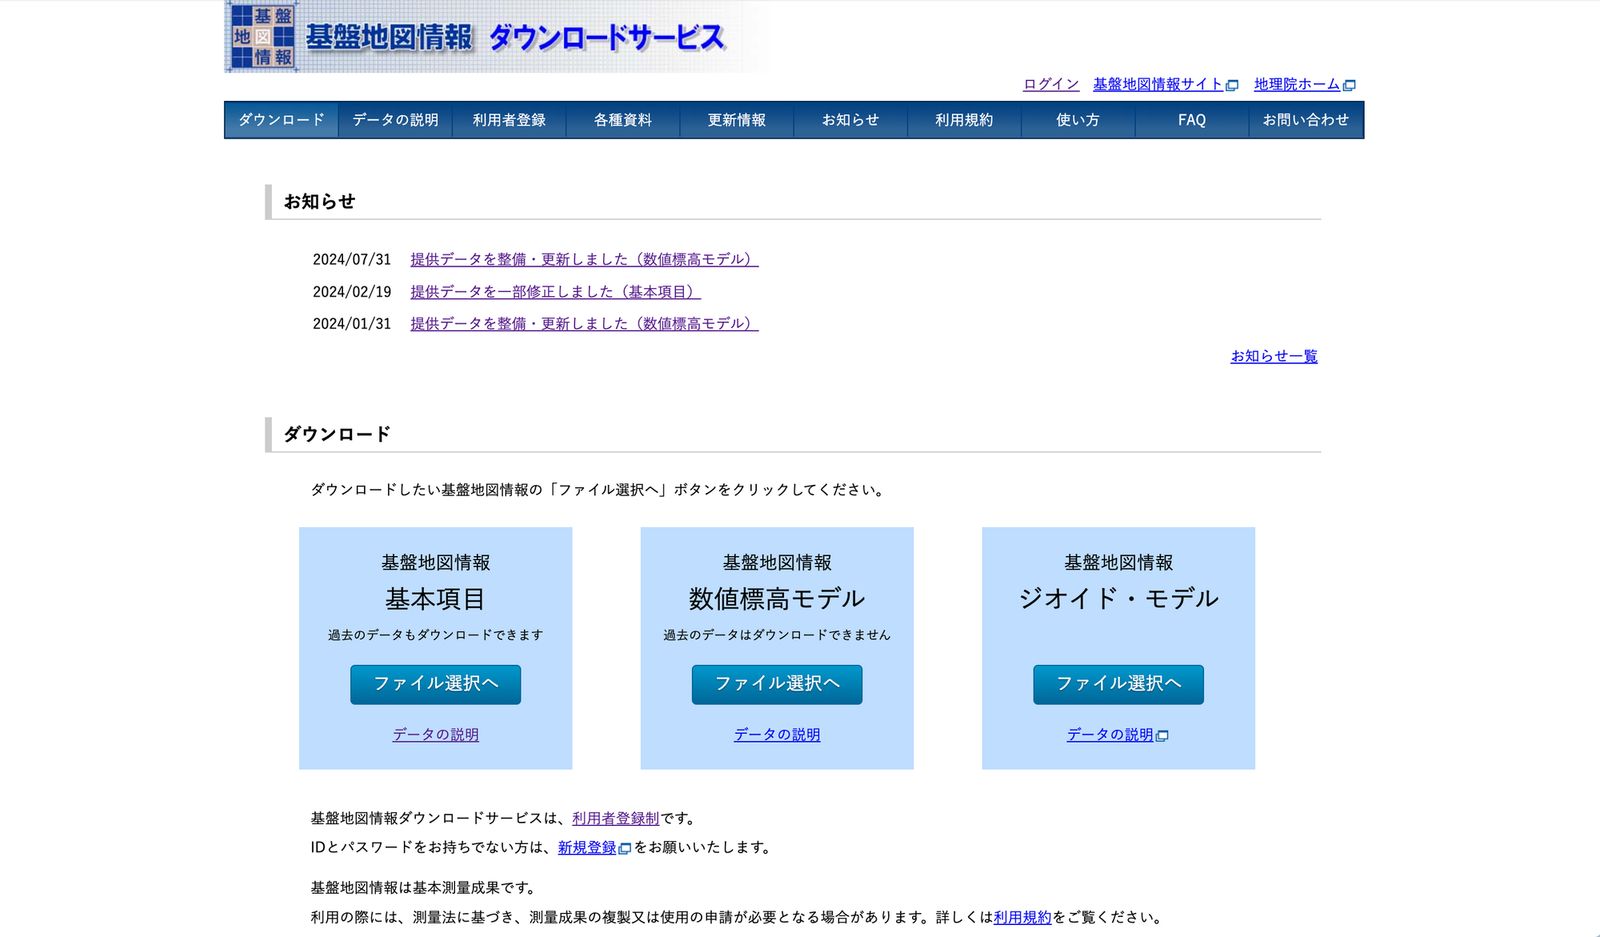Open the データの説明 menu tab

click(395, 120)
